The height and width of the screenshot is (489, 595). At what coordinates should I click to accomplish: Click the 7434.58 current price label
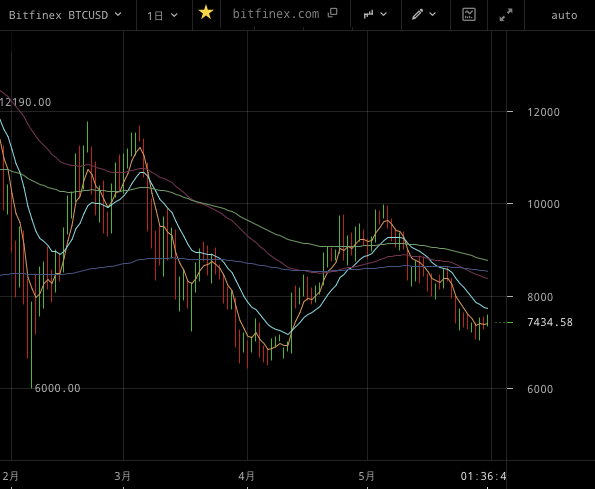(549, 322)
